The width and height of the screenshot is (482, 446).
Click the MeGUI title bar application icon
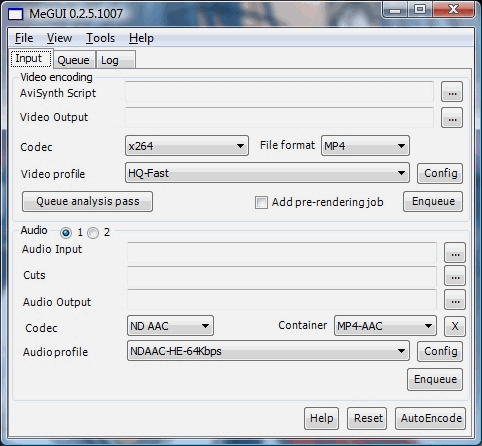click(x=15, y=14)
